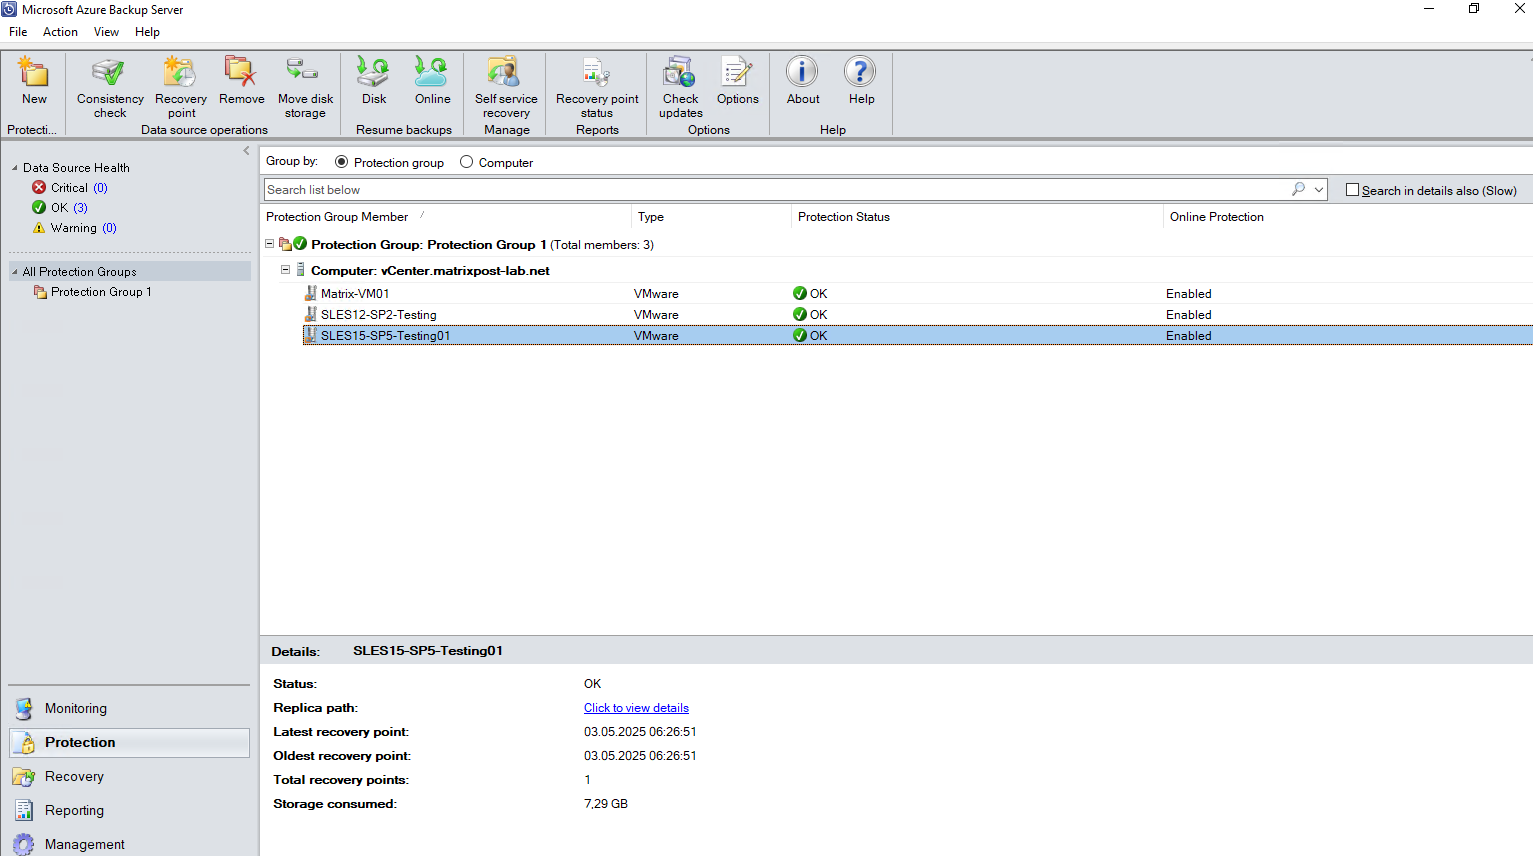Viewport: 1533px width, 856px height.
Task: Sort by Protection Status column
Action: (977, 217)
